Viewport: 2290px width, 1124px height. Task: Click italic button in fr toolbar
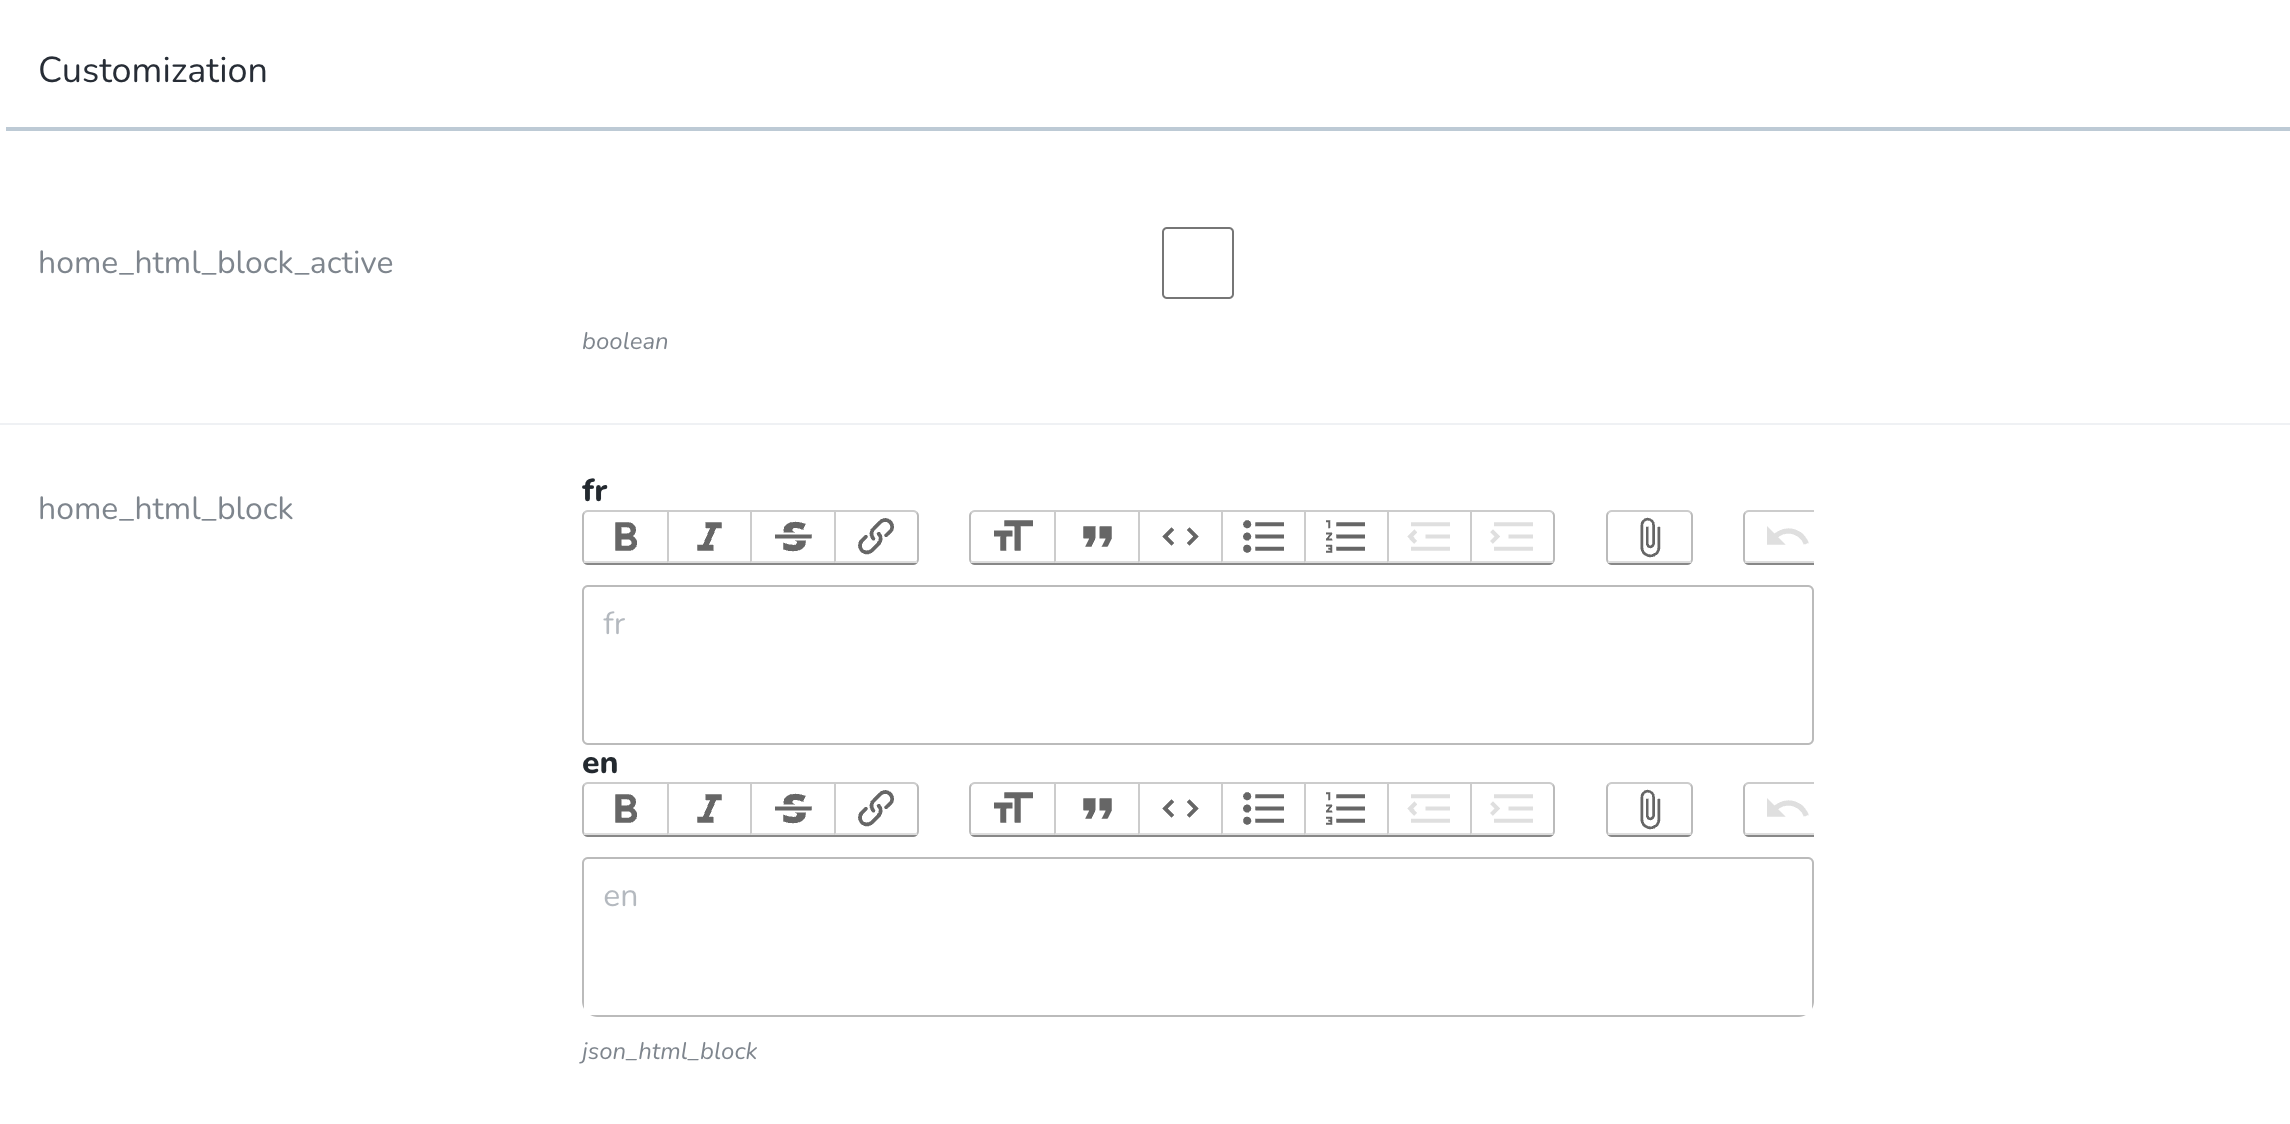click(x=709, y=537)
